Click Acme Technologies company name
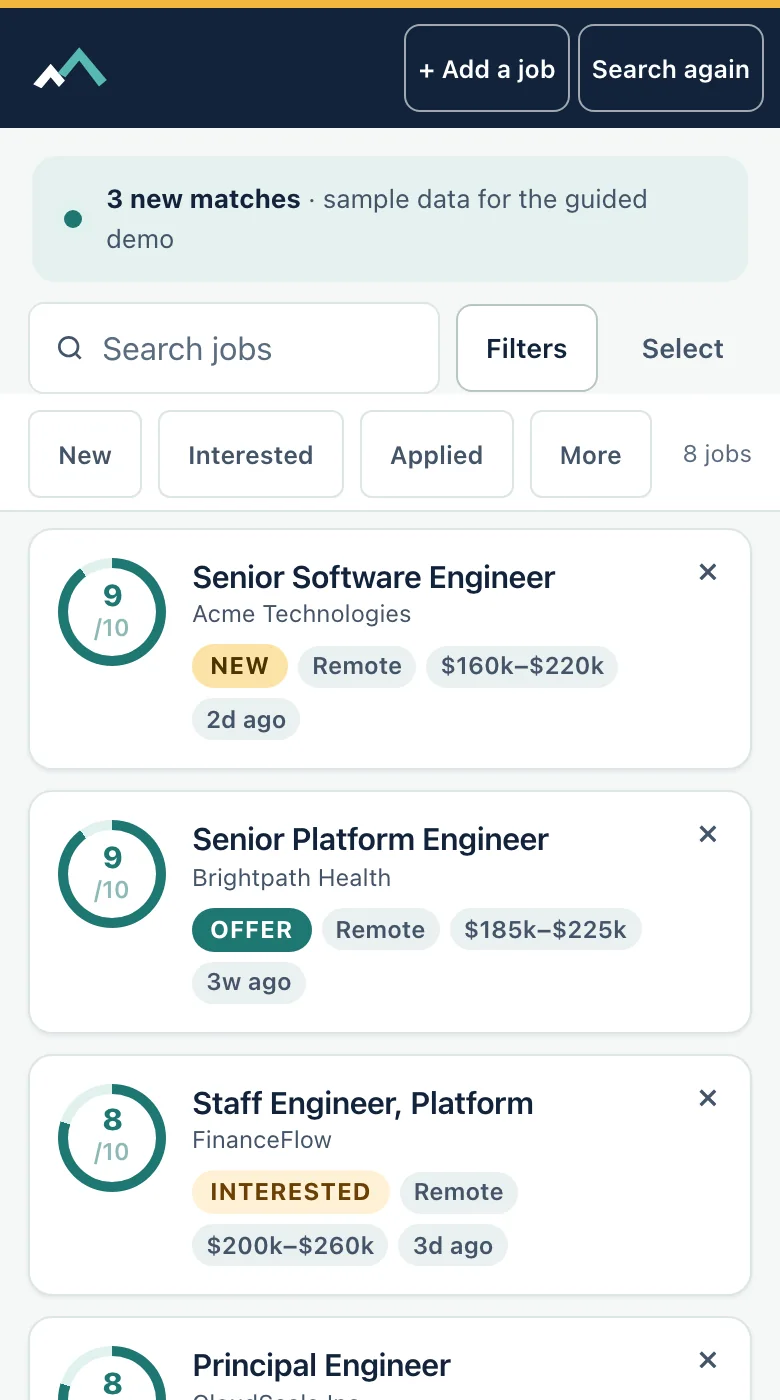Screen dimensions: 780x1400 (302, 614)
